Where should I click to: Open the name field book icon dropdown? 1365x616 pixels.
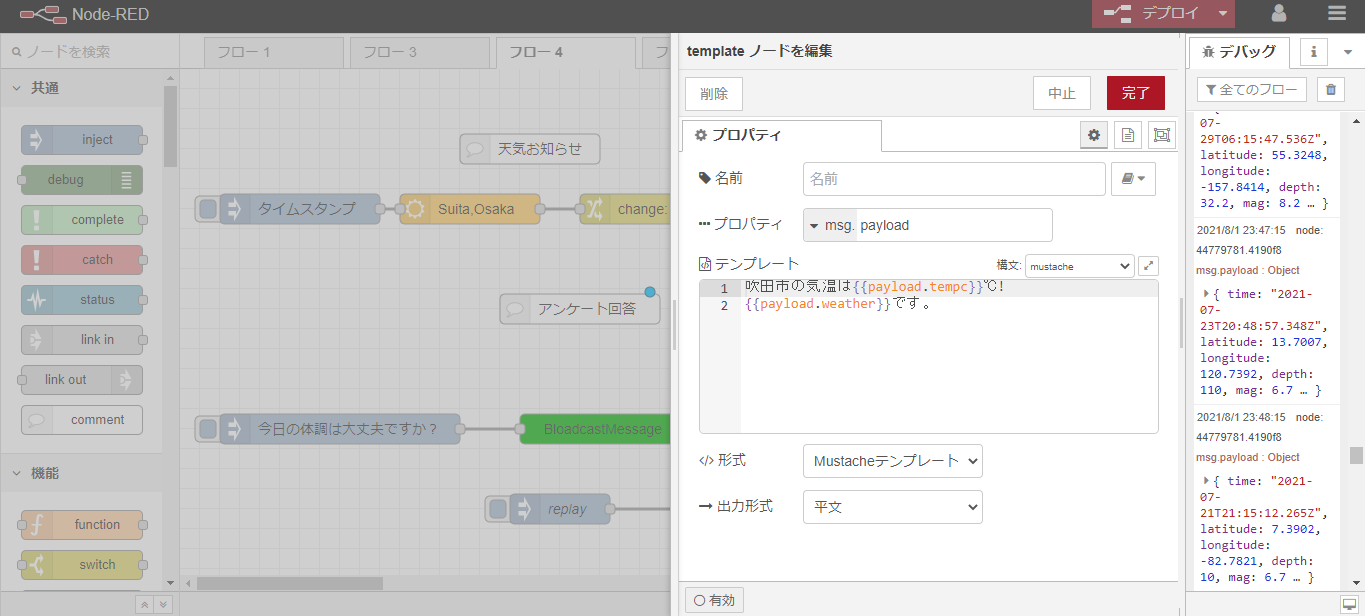coord(1133,179)
